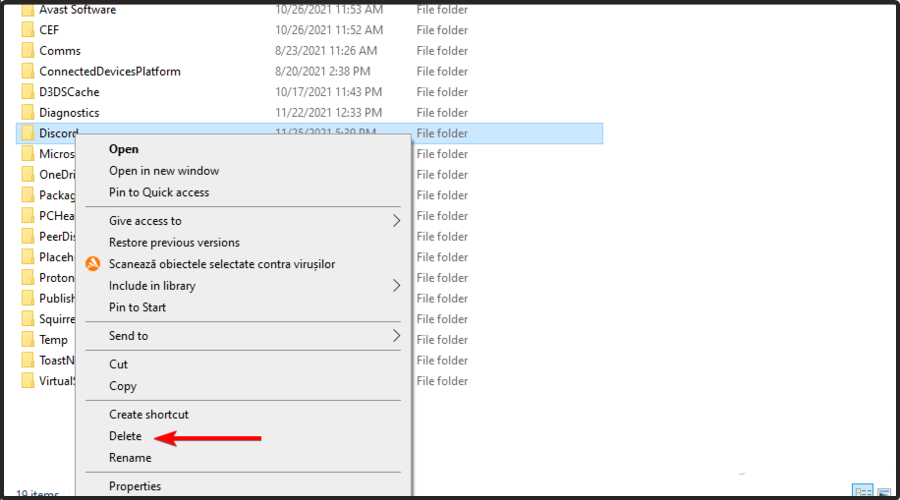Click Open in new window
This screenshot has height=500, width=900.
164,171
